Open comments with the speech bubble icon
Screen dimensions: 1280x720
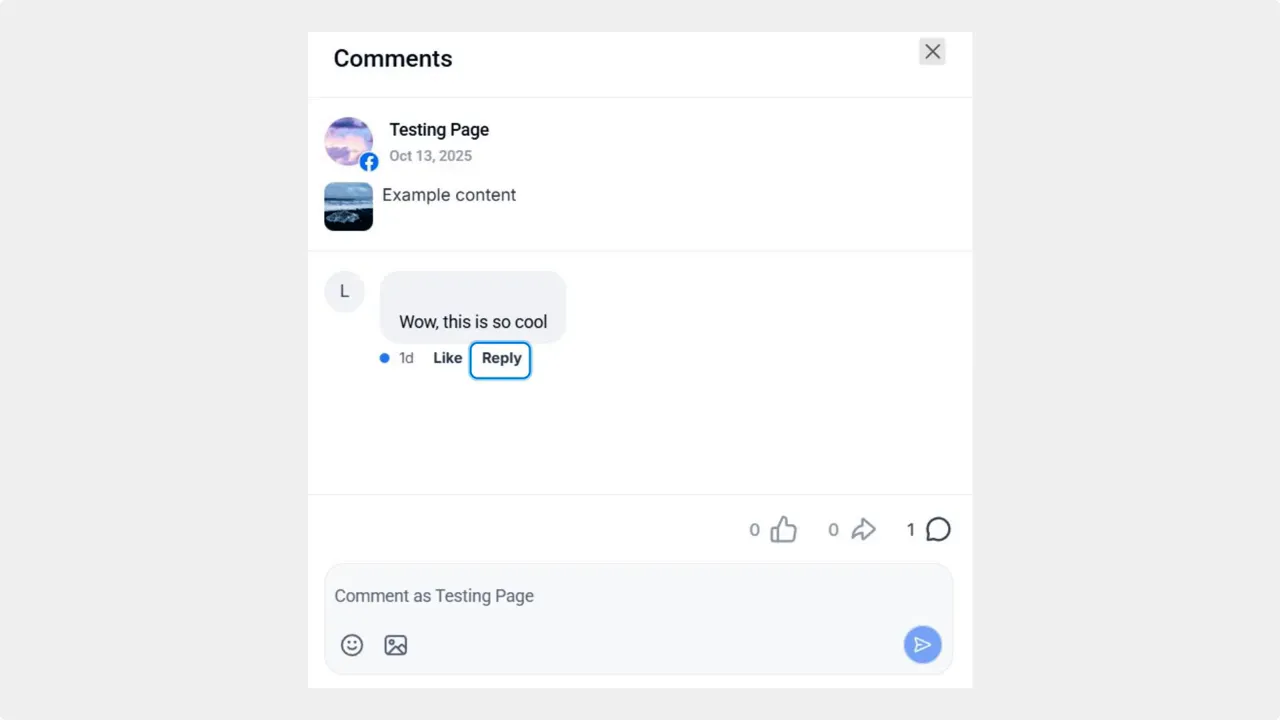coord(938,529)
